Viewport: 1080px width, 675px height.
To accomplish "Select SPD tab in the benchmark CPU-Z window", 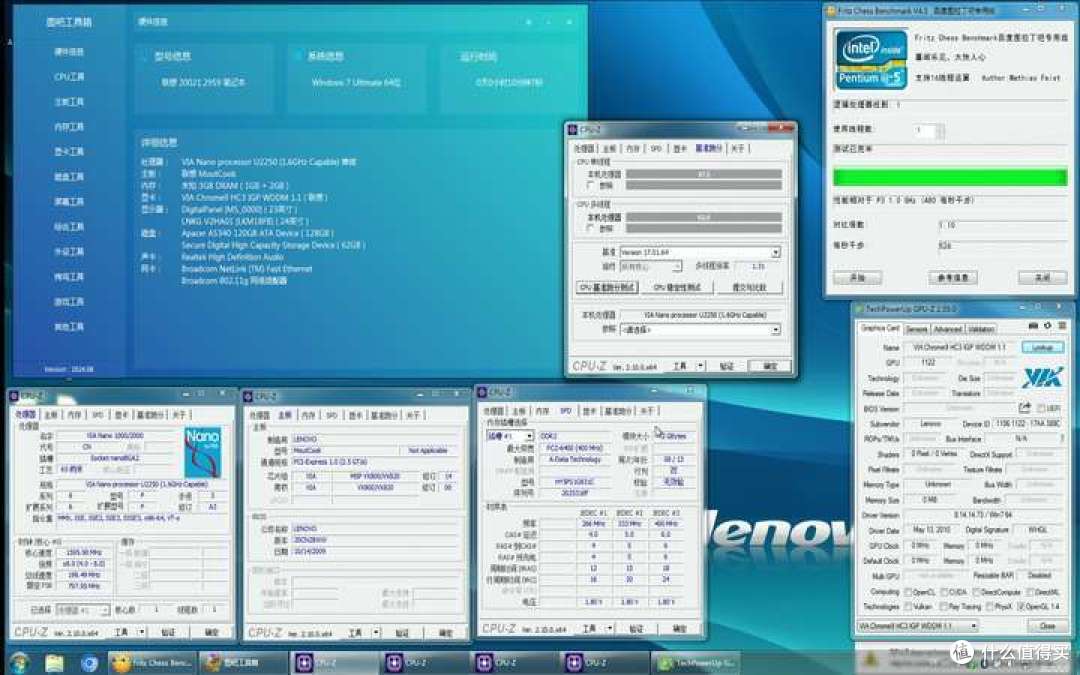I will (x=656, y=148).
